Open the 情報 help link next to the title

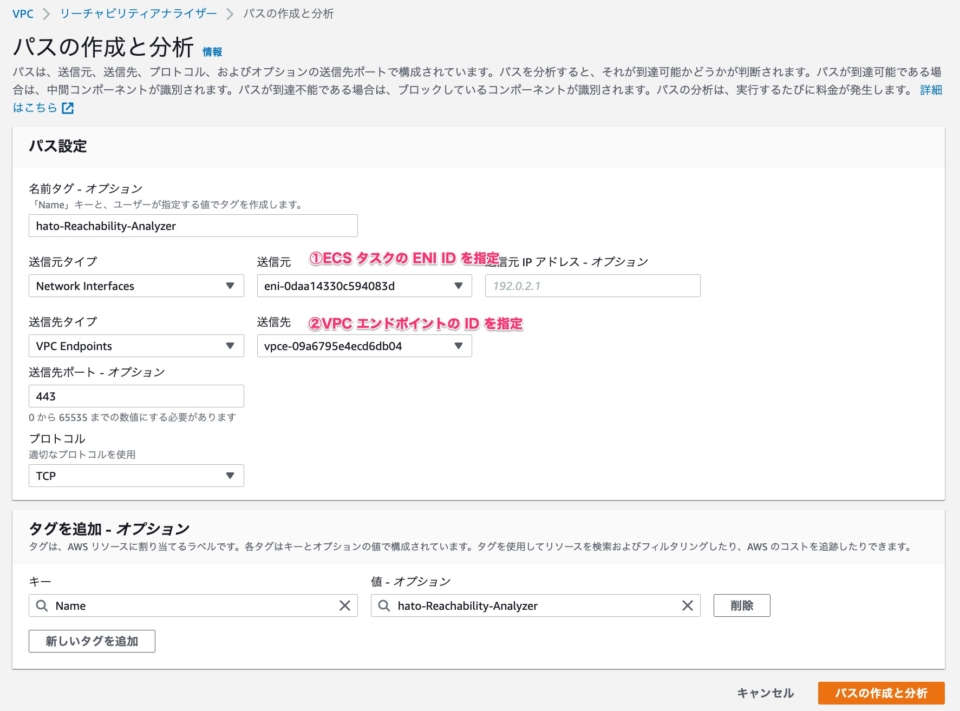[x=210, y=49]
